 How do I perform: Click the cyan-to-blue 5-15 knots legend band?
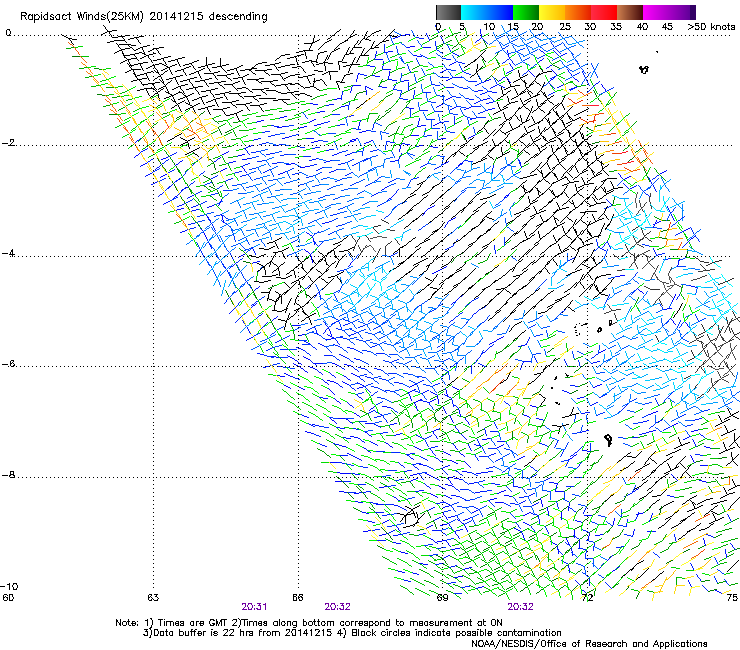click(x=487, y=12)
